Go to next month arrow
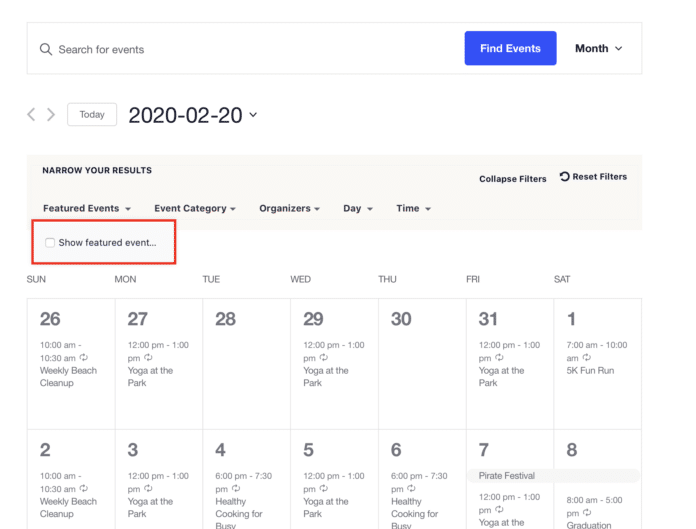Image resolution: width=696 pixels, height=529 pixels. point(51,114)
